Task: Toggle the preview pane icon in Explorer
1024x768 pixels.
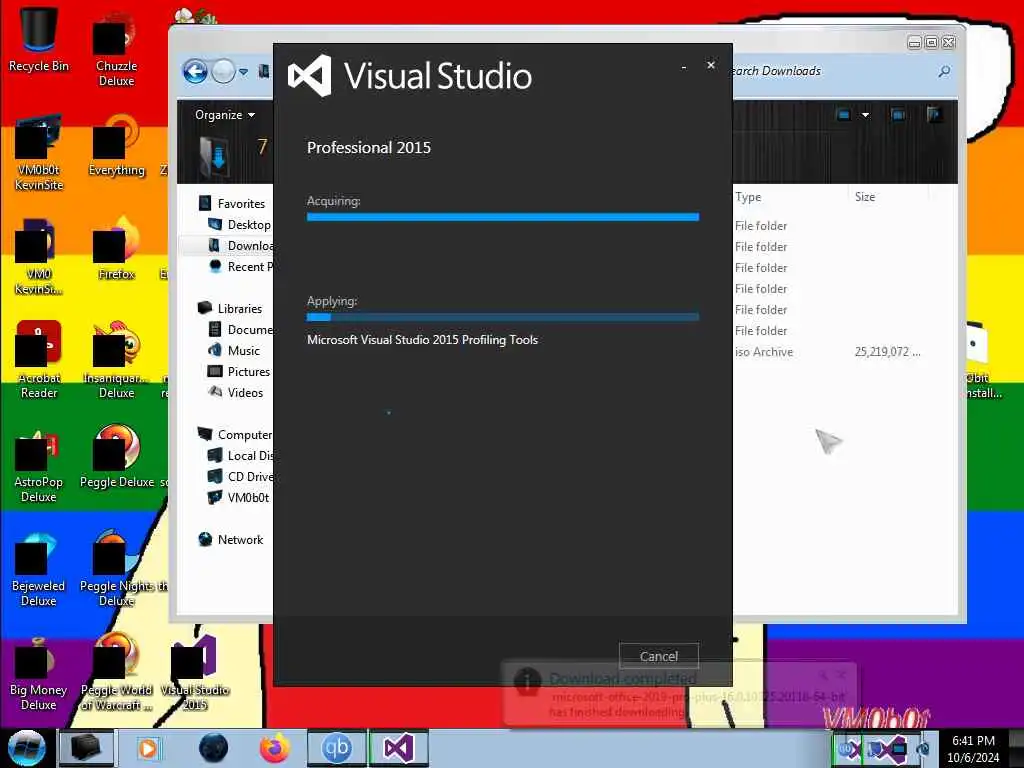Action: 898,115
